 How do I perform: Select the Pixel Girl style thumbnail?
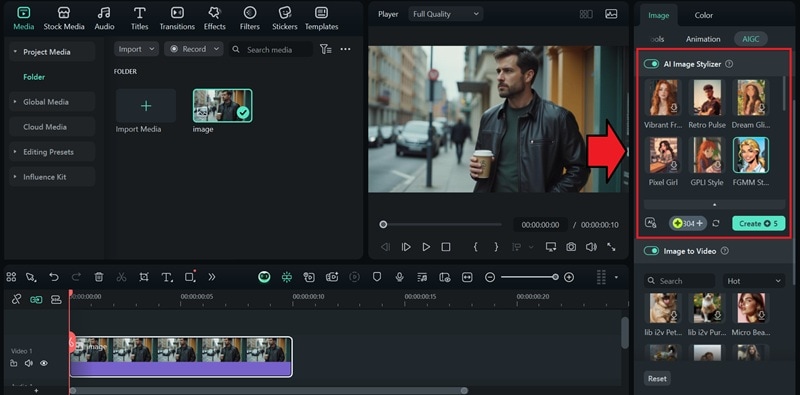663,155
